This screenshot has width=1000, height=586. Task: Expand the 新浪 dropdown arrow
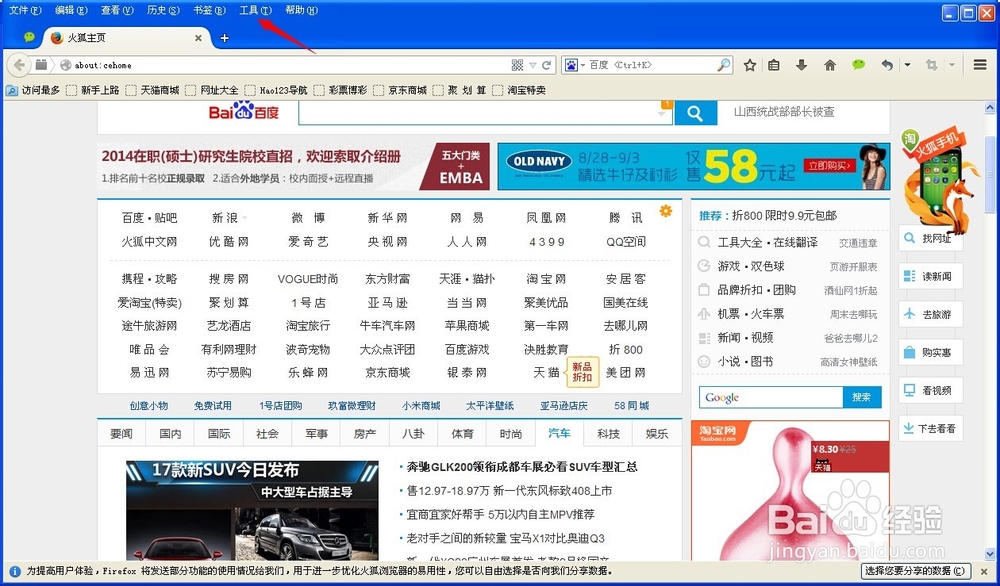[x=245, y=219]
